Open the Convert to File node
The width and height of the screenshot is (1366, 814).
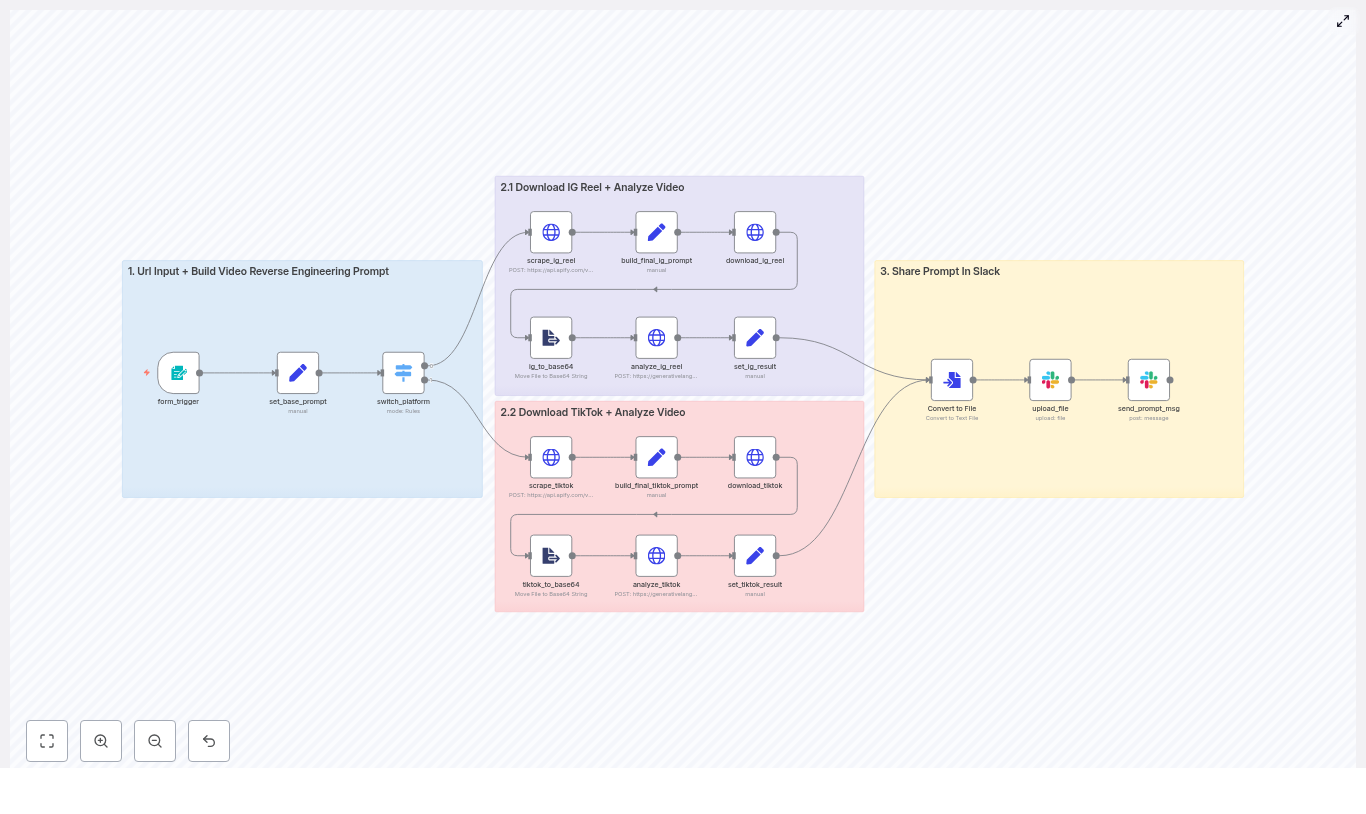pos(952,380)
